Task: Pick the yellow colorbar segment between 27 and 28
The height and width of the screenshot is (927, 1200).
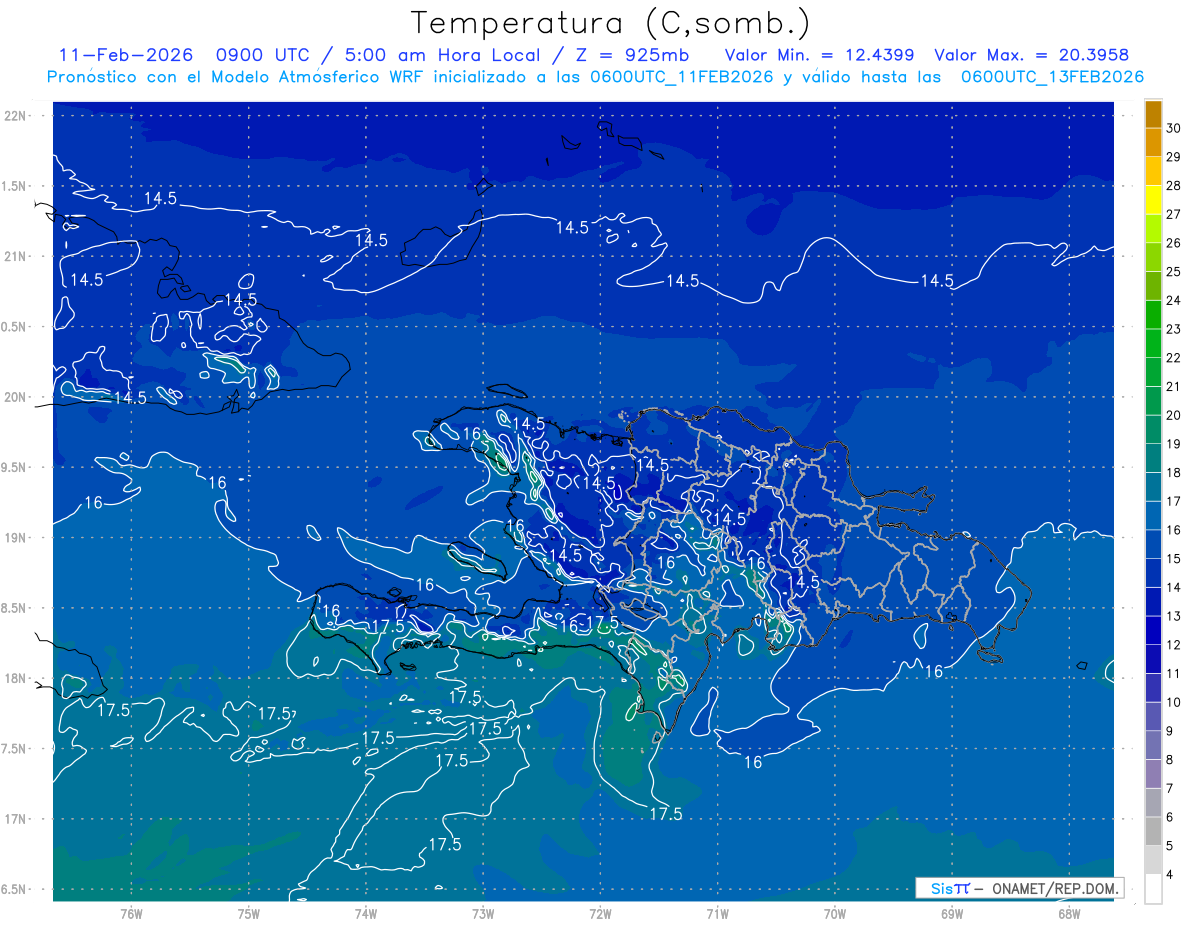Action: [1153, 200]
